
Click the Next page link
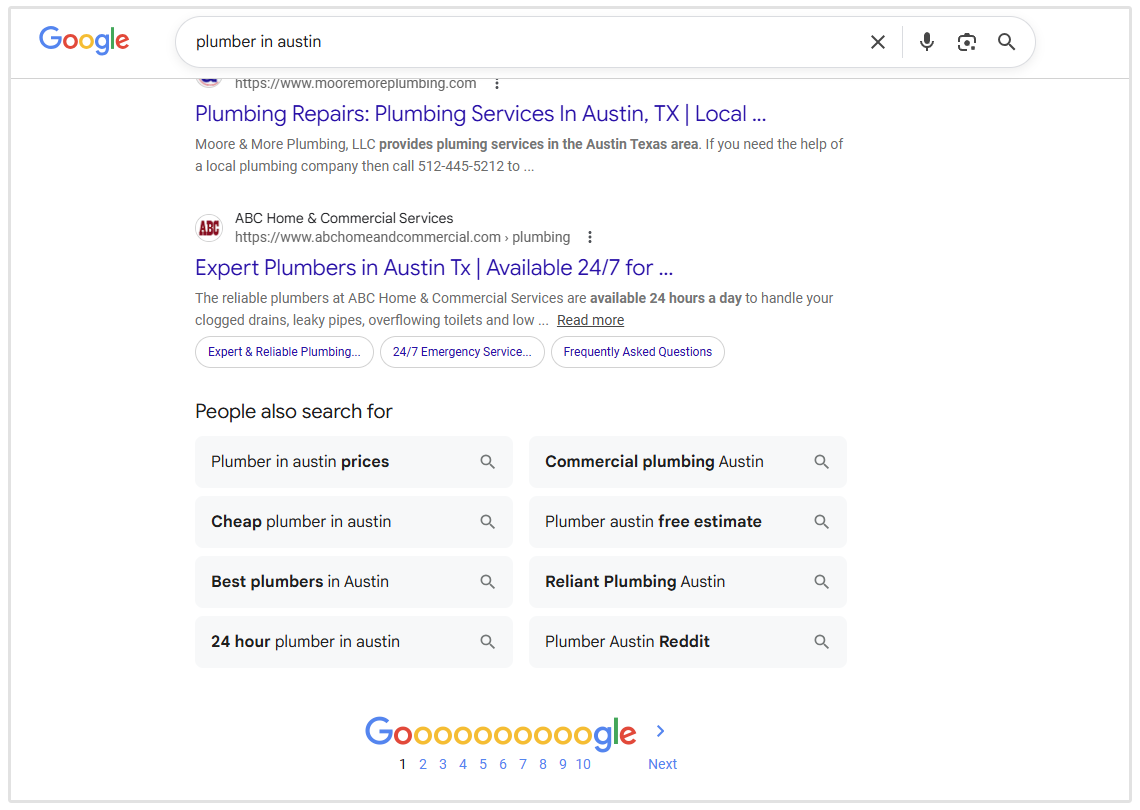(x=662, y=764)
